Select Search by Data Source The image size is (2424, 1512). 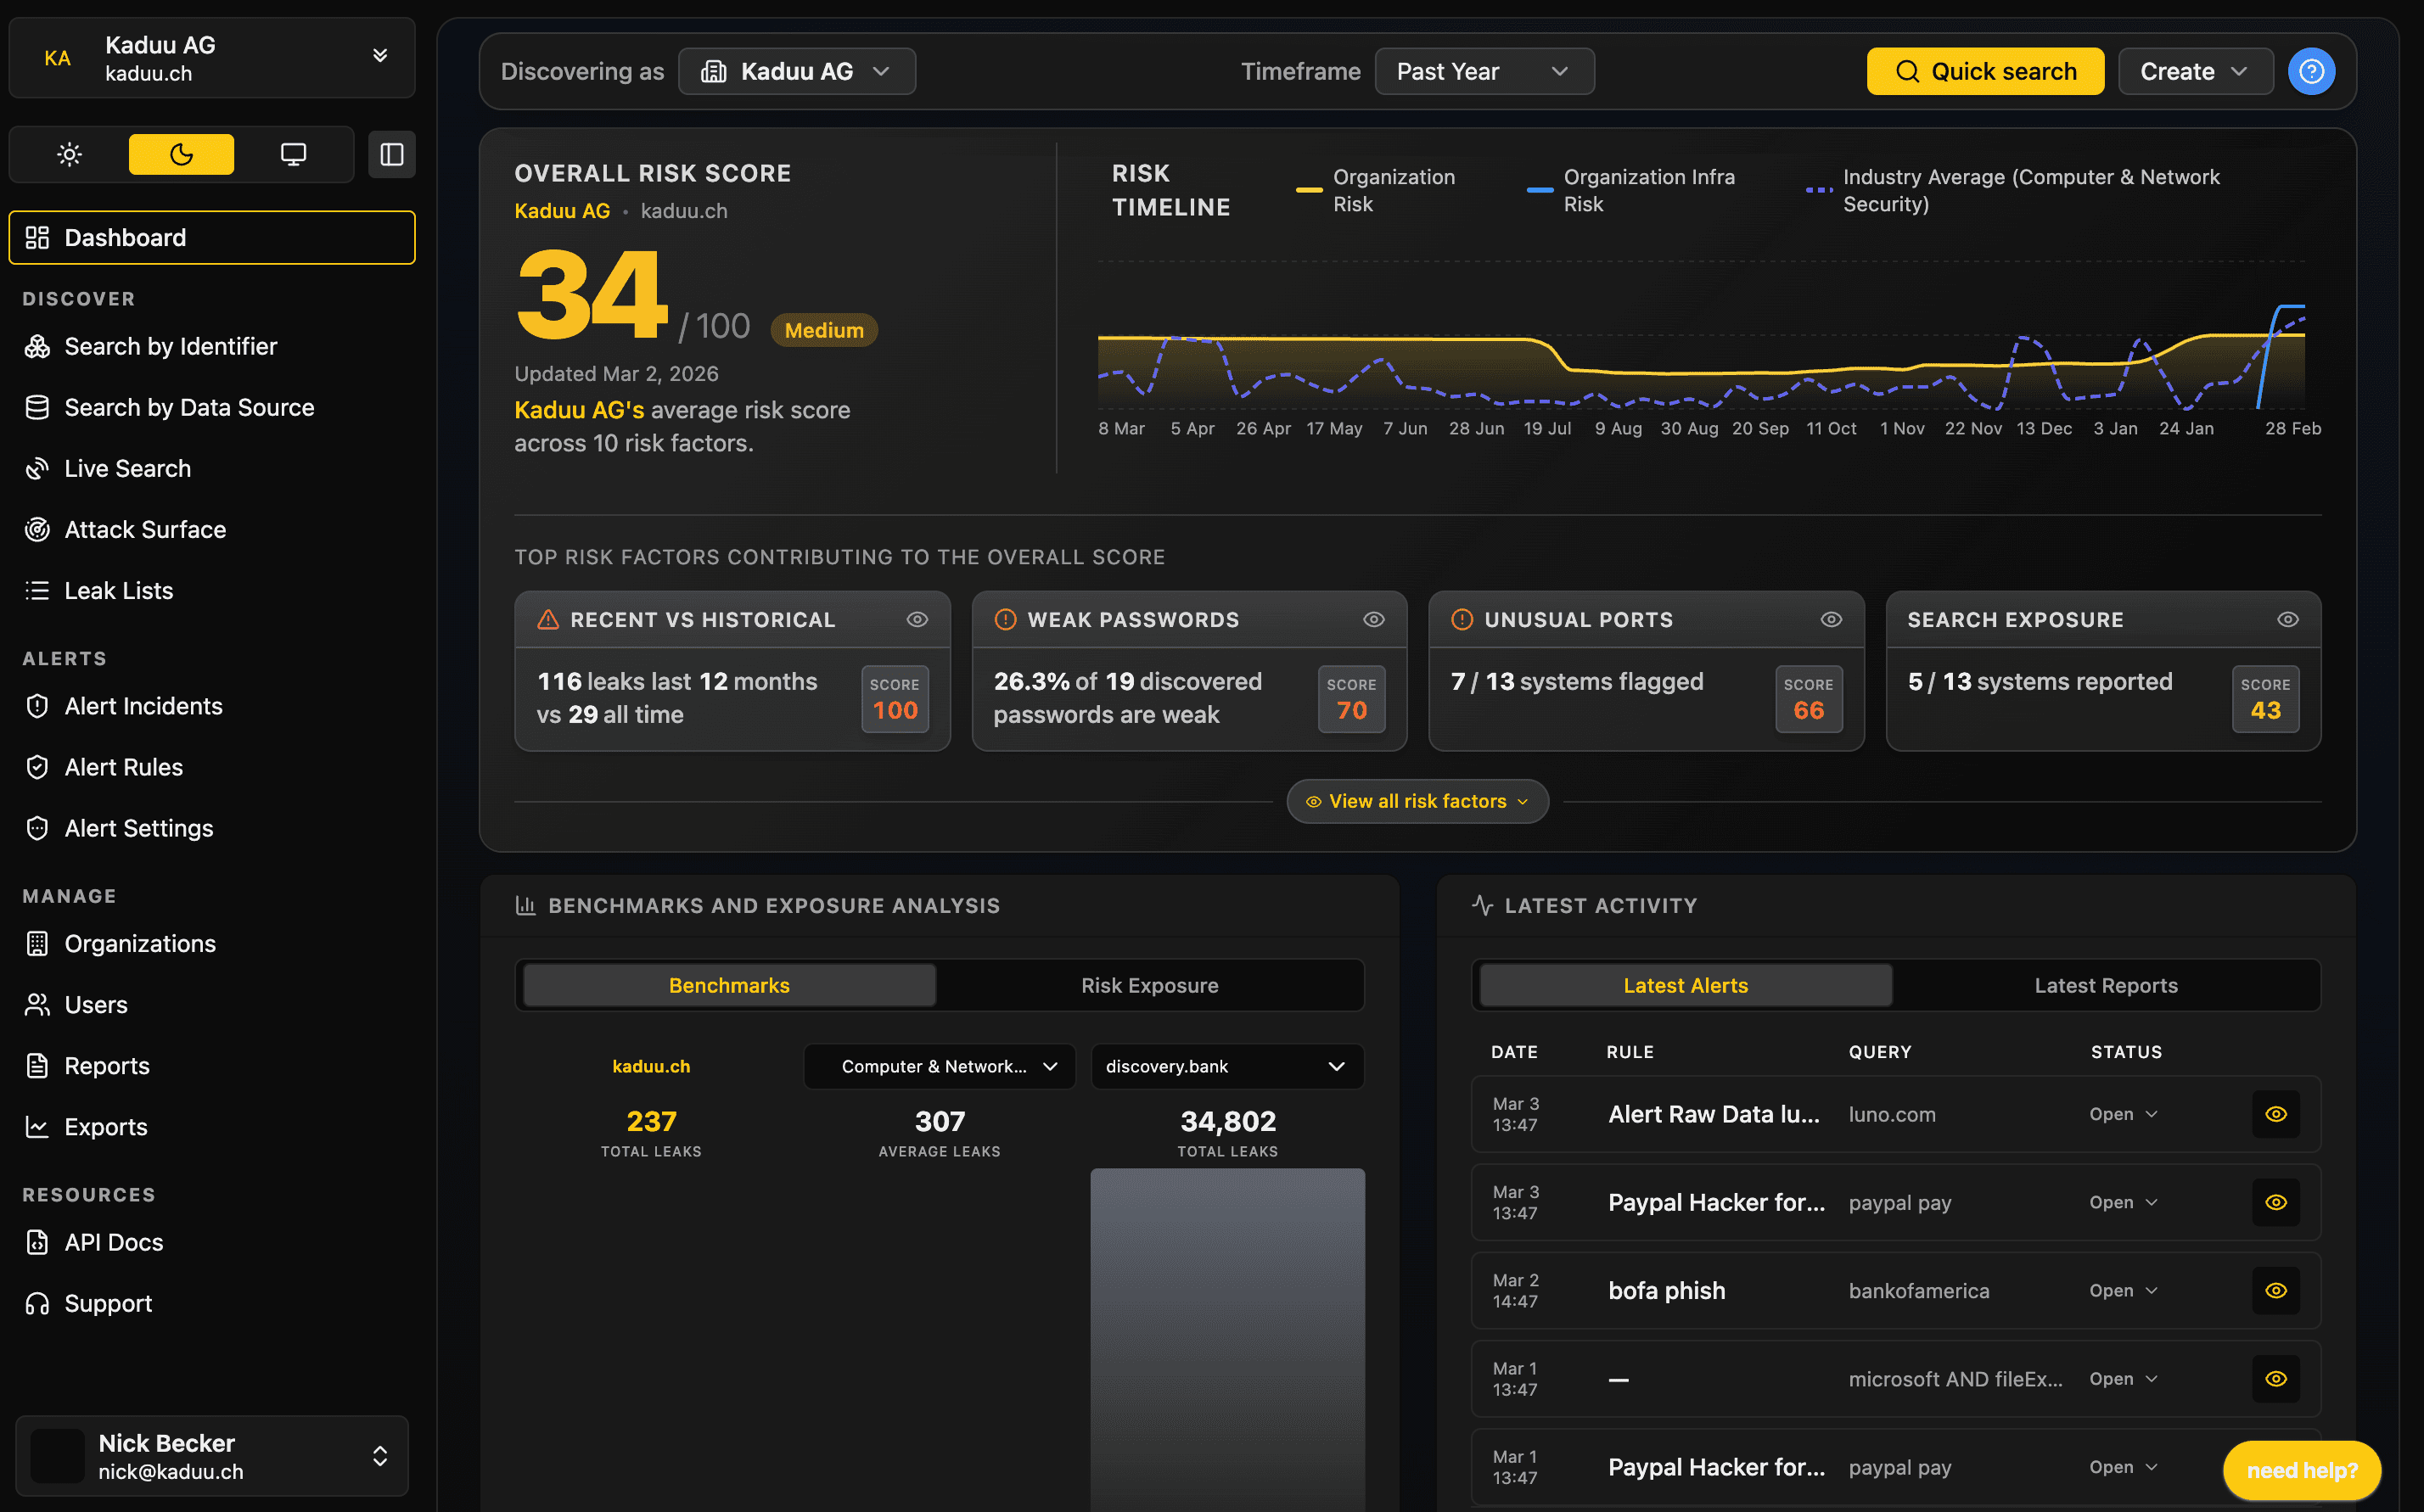[x=189, y=407]
